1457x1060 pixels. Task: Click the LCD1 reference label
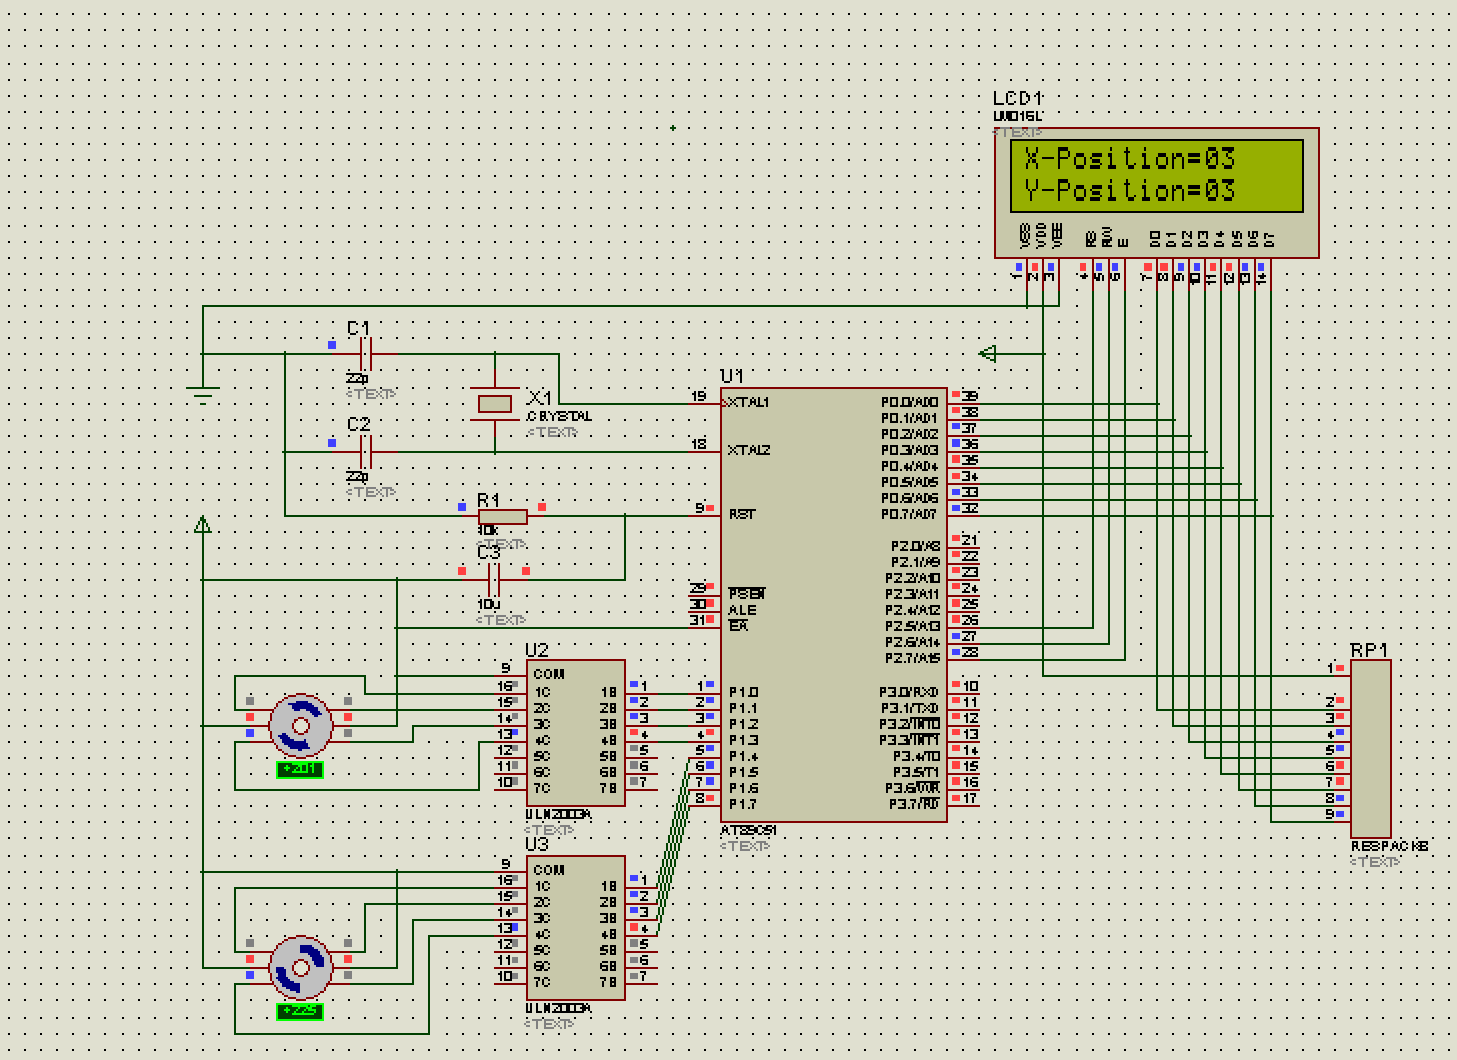coord(1018,98)
